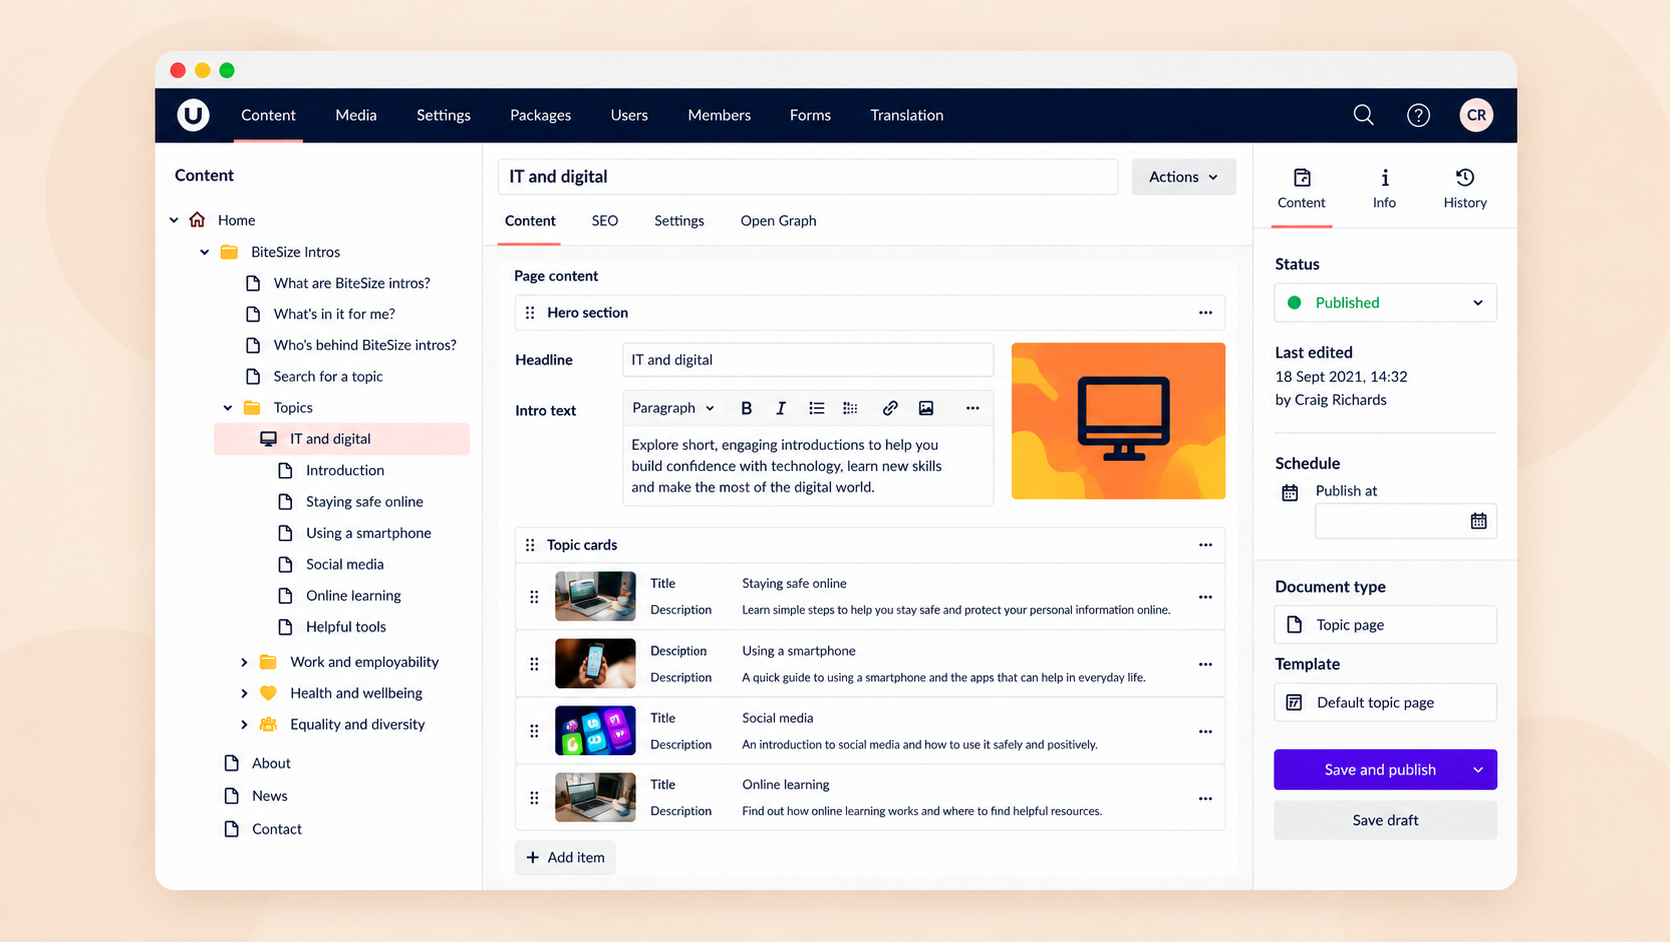Expand Health and wellbeing node
Image resolution: width=1670 pixels, height=942 pixels.
point(244,693)
